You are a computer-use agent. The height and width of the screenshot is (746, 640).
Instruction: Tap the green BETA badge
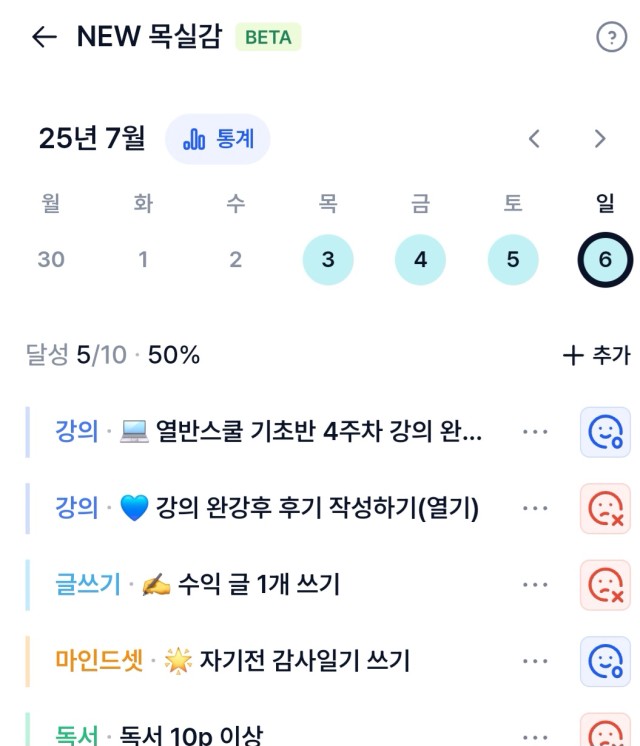(x=268, y=37)
